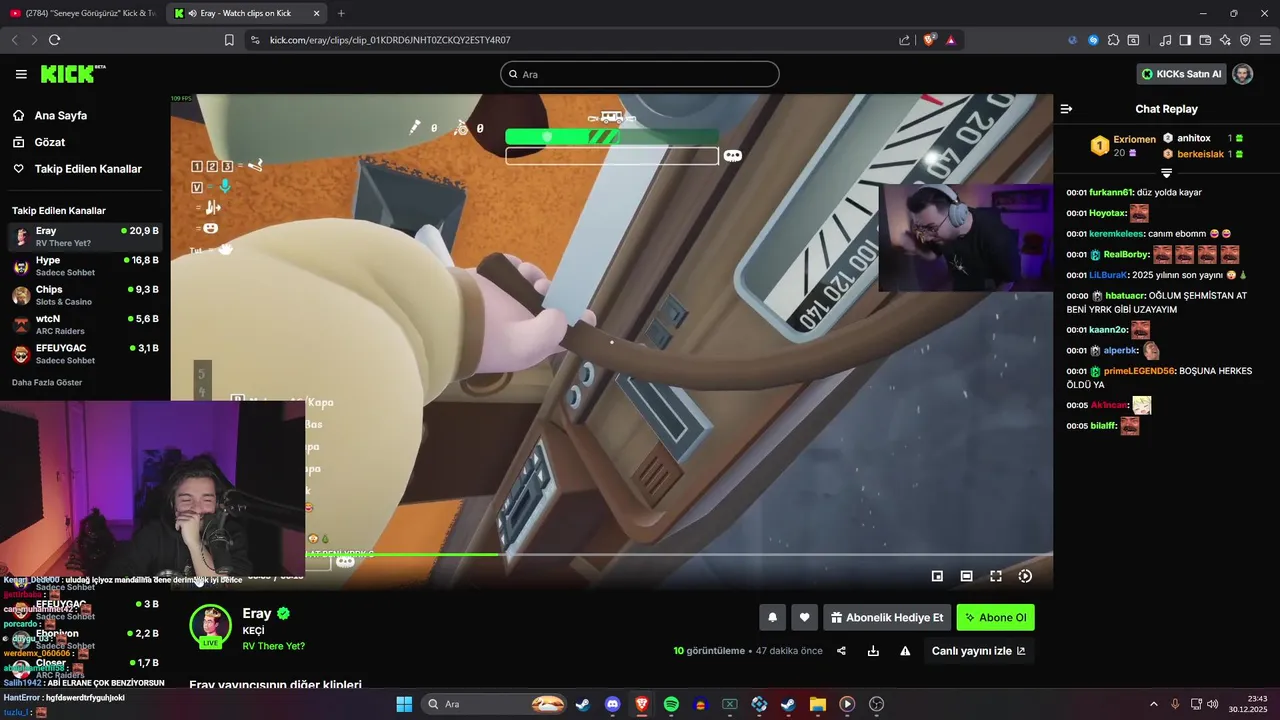The image size is (1280, 720).
Task: Click the green Abone Ol button
Action: pos(995,618)
